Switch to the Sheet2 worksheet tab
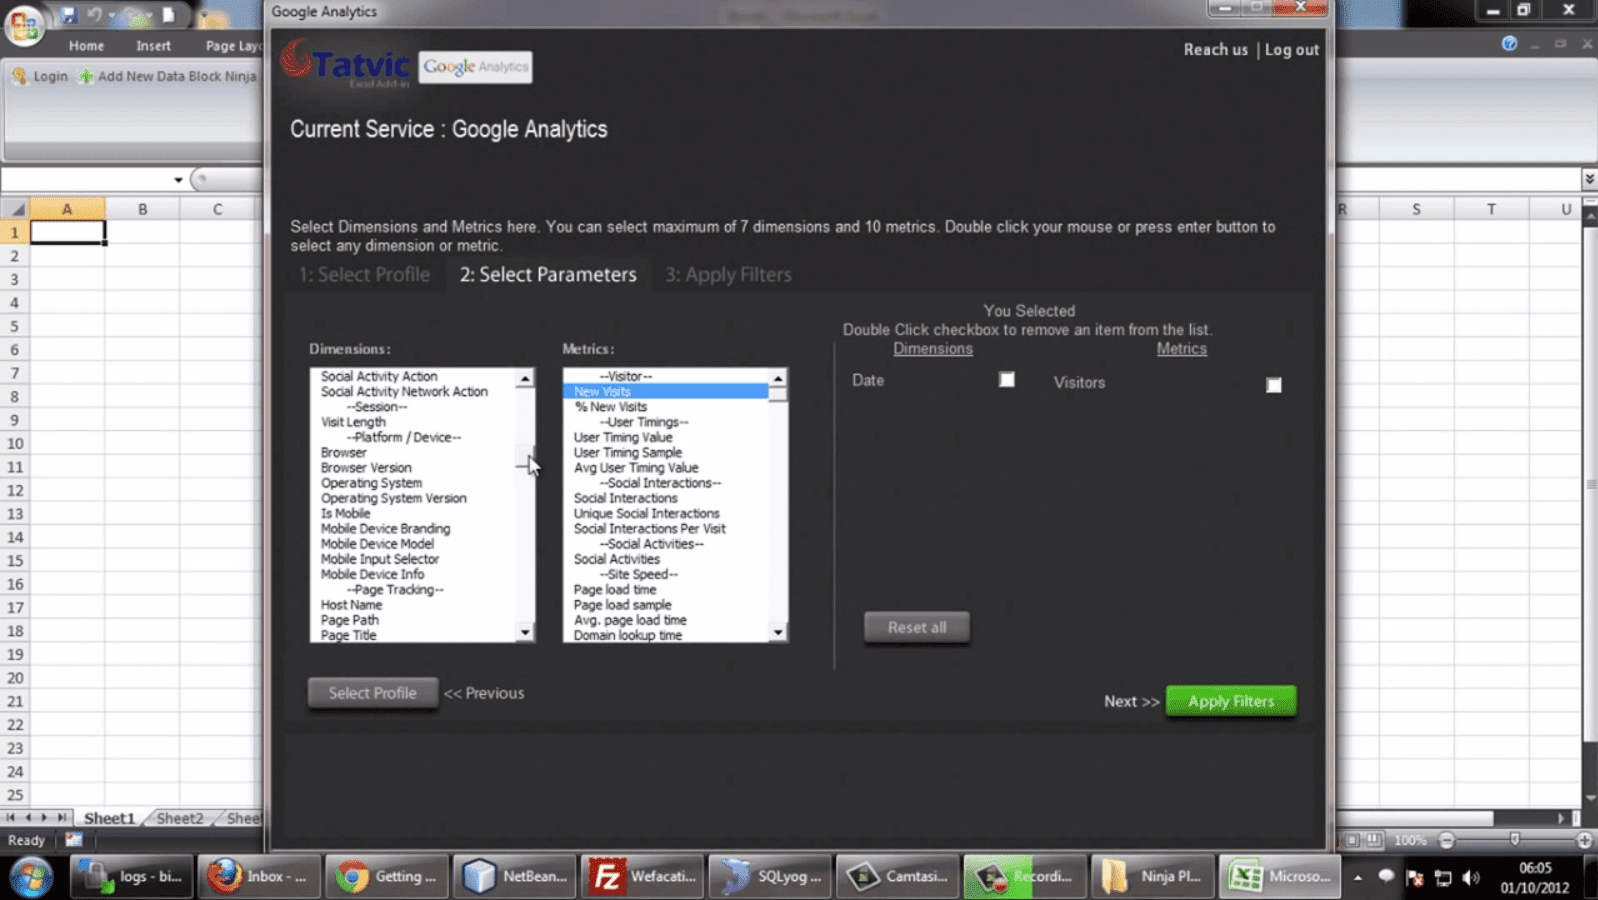The height and width of the screenshot is (900, 1598). tap(180, 818)
